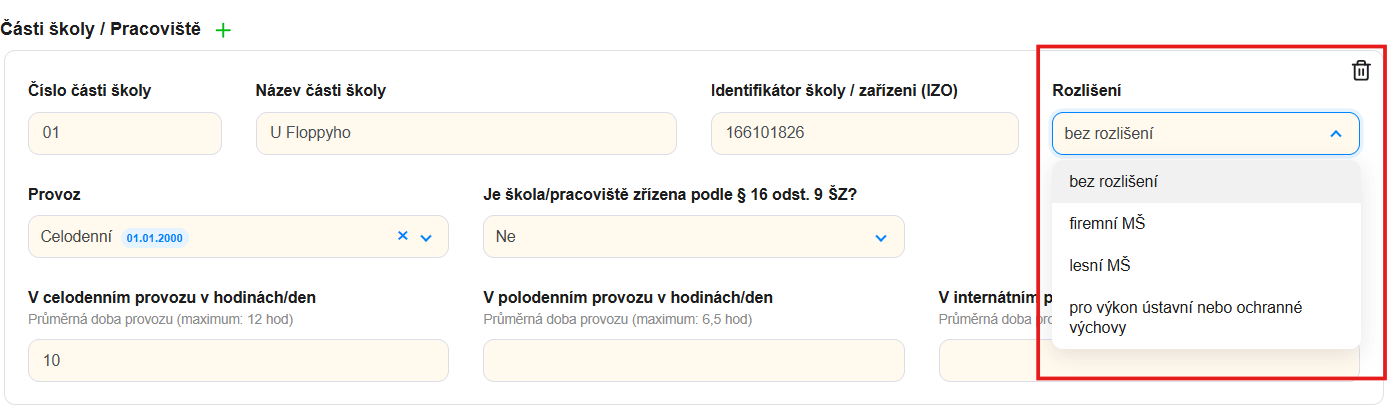This screenshot has height=420, width=1400.
Task: Click the 01.01.2000 date badge
Action: [x=155, y=237]
